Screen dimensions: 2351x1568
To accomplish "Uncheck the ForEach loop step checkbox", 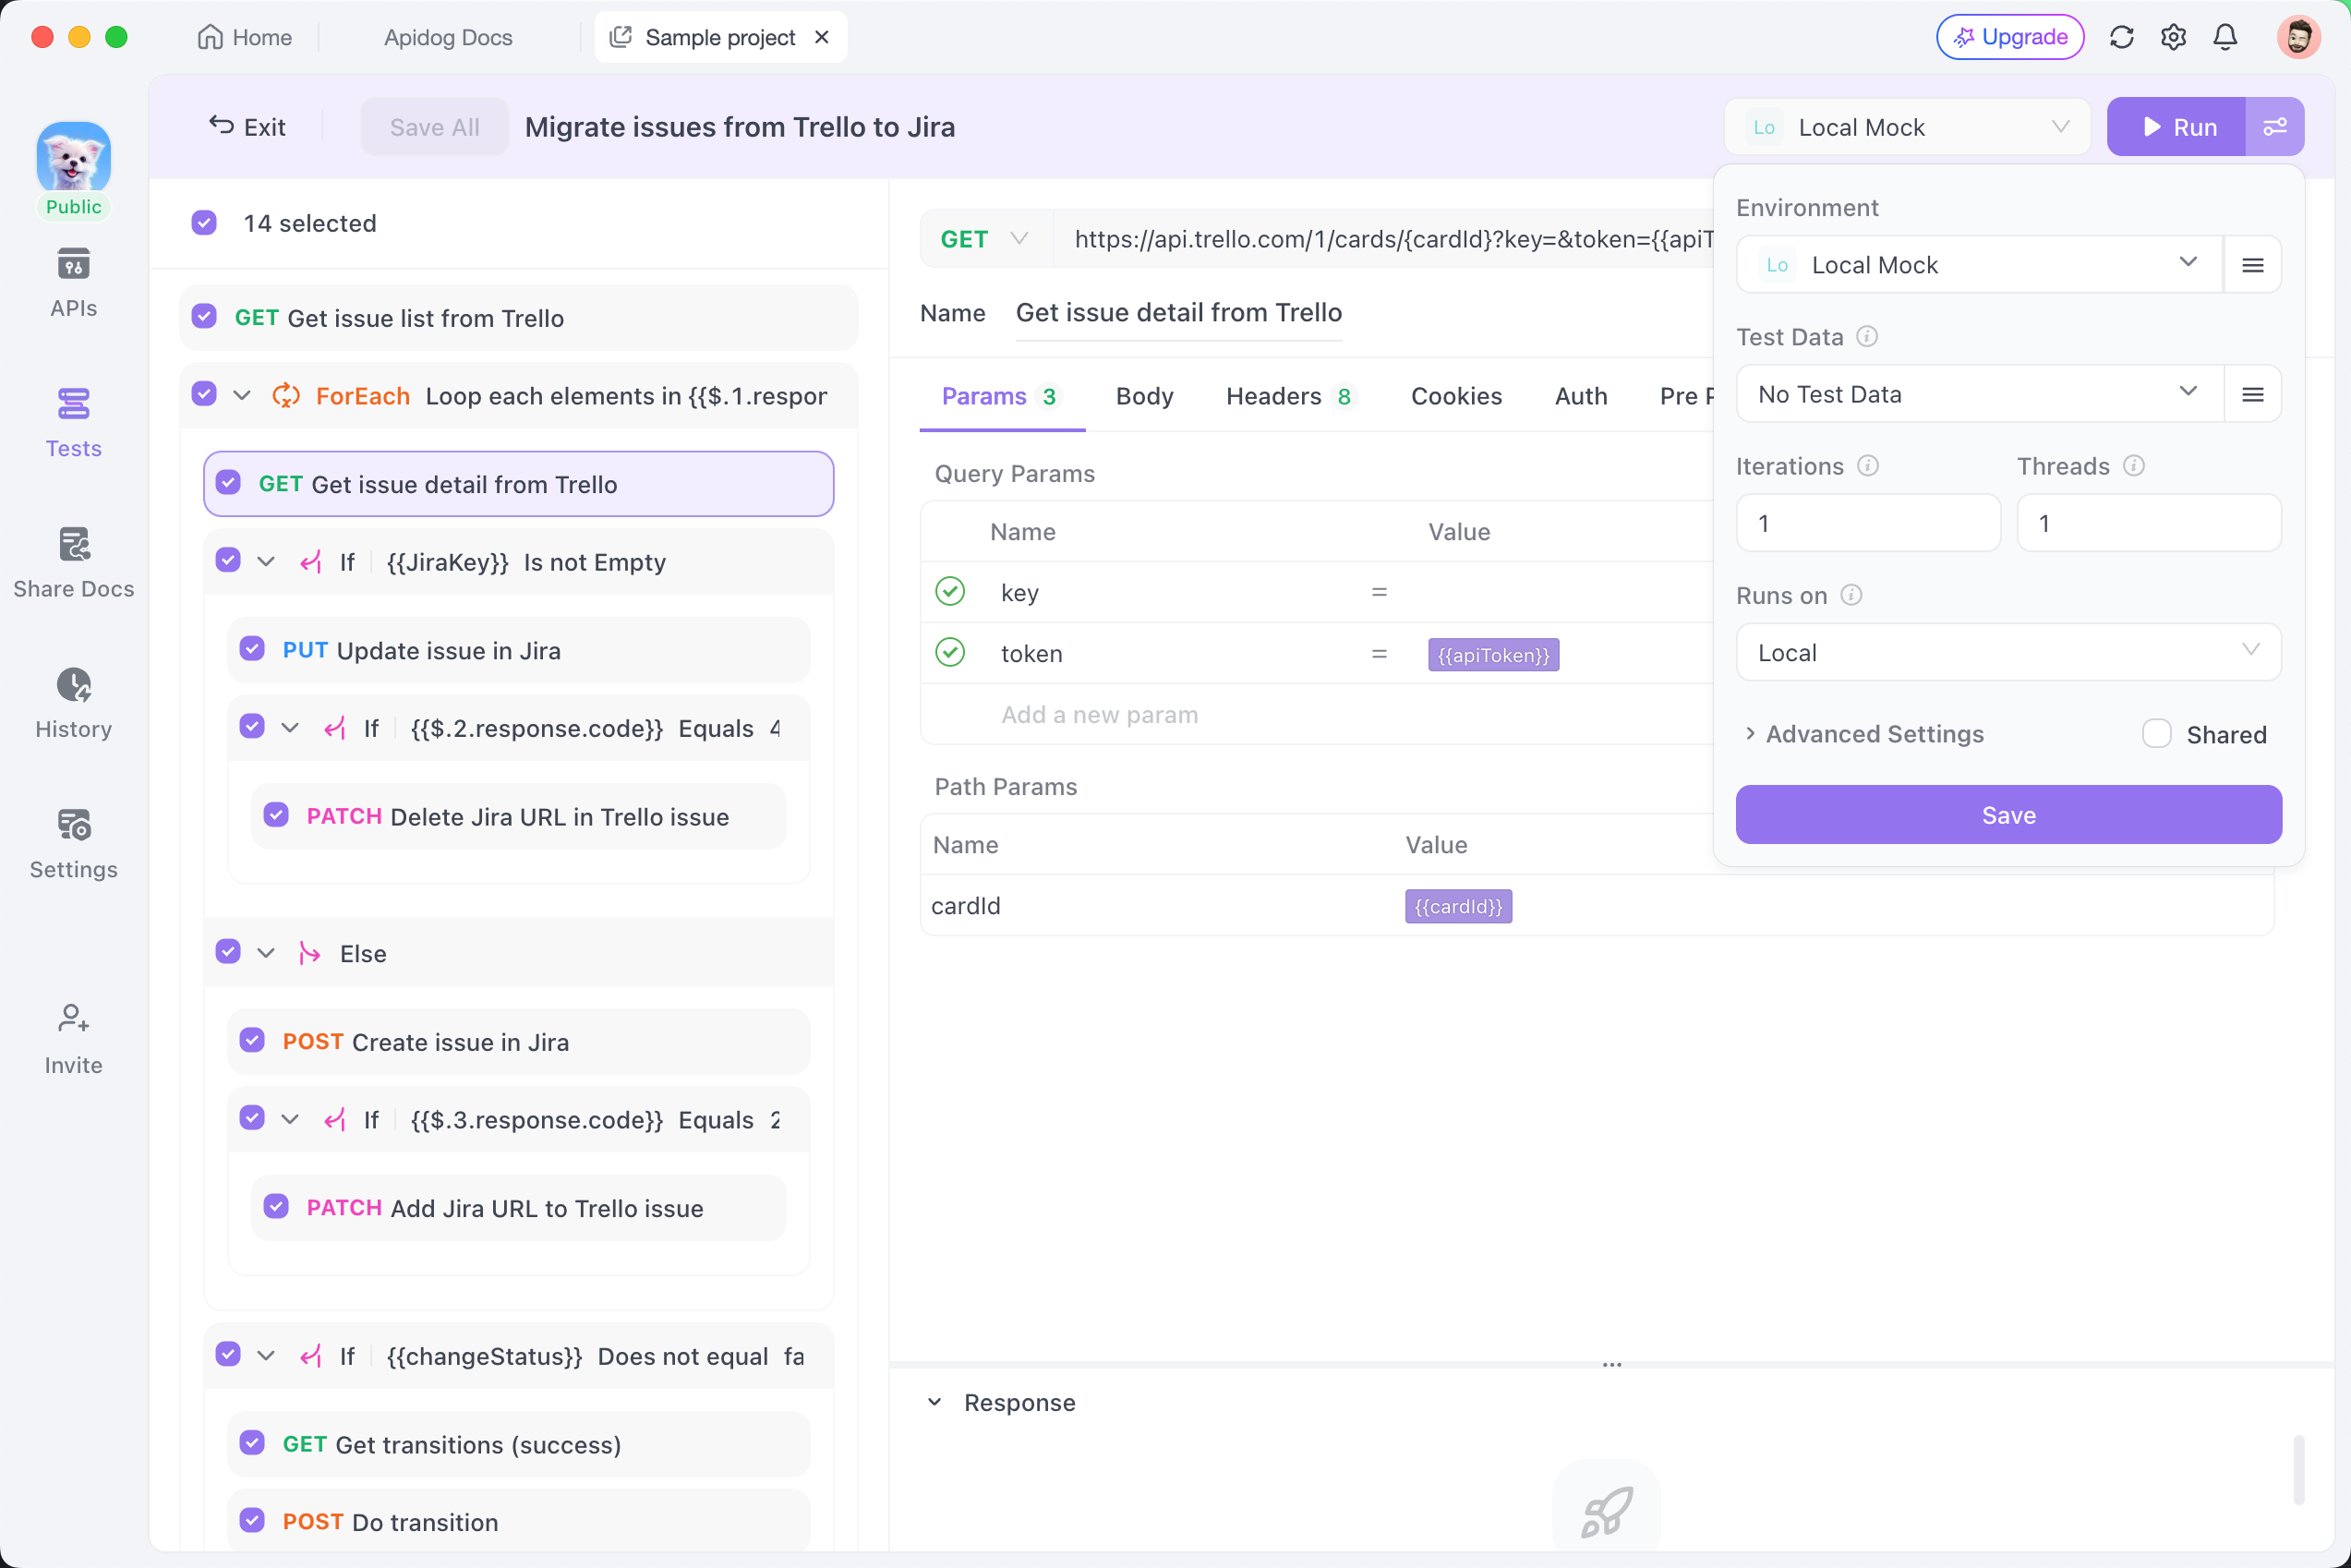I will tap(204, 394).
